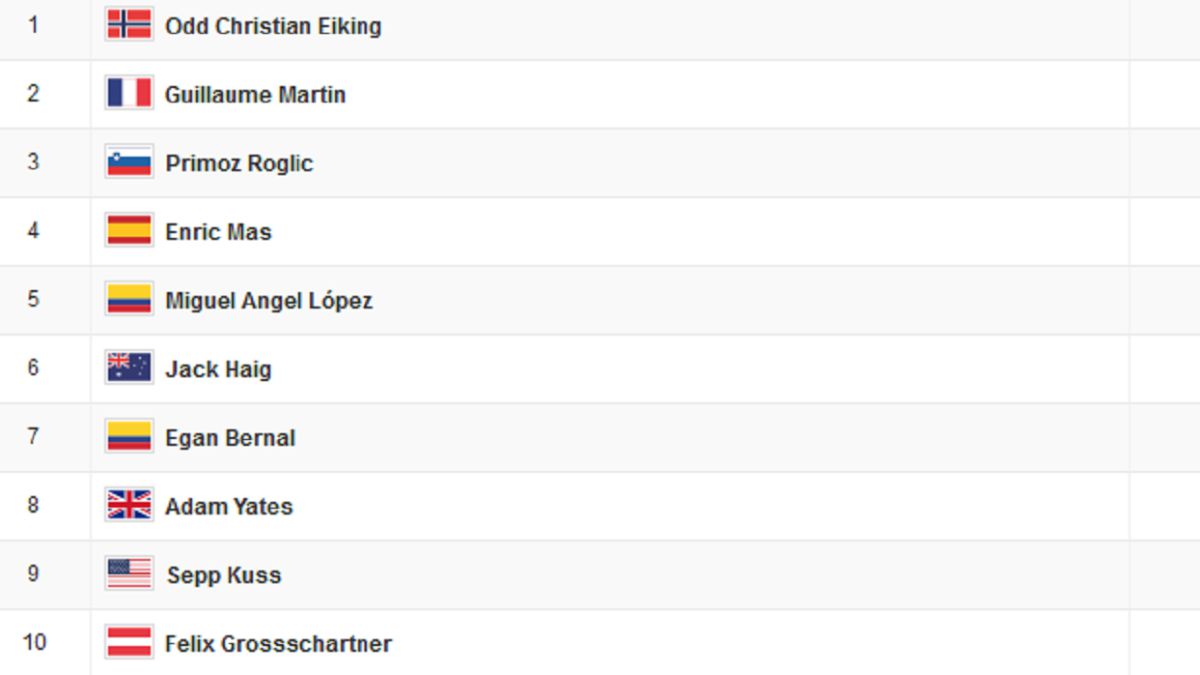The image size is (1200, 675).
Task: Open Enric Mas rider link
Action: click(x=218, y=232)
